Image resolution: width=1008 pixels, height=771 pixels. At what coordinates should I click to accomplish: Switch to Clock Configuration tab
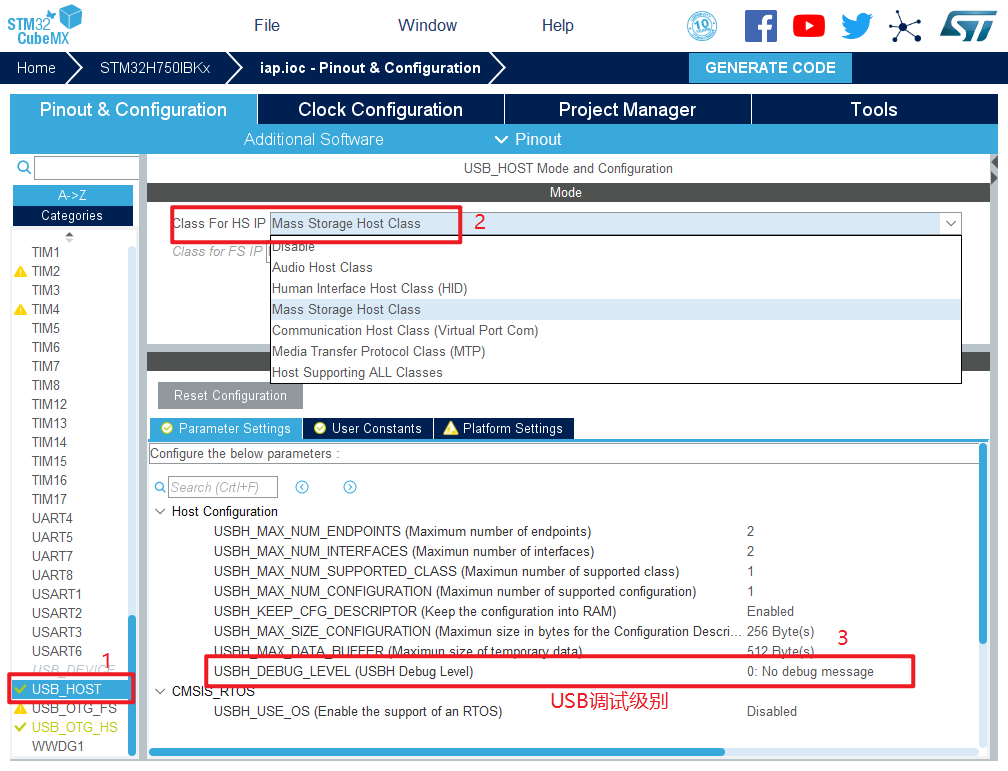pyautogui.click(x=380, y=110)
